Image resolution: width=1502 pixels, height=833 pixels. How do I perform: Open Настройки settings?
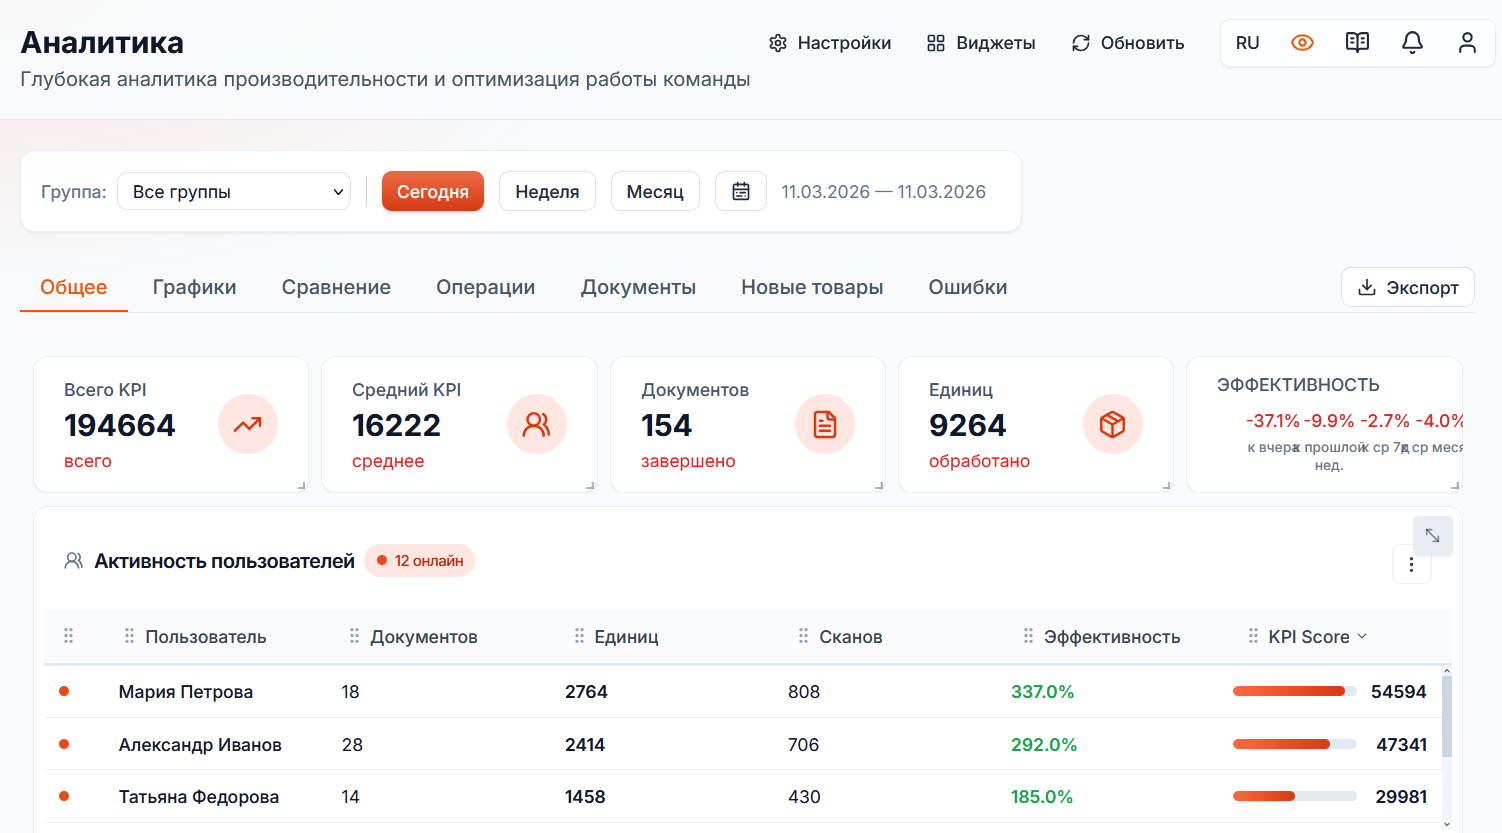(x=830, y=43)
